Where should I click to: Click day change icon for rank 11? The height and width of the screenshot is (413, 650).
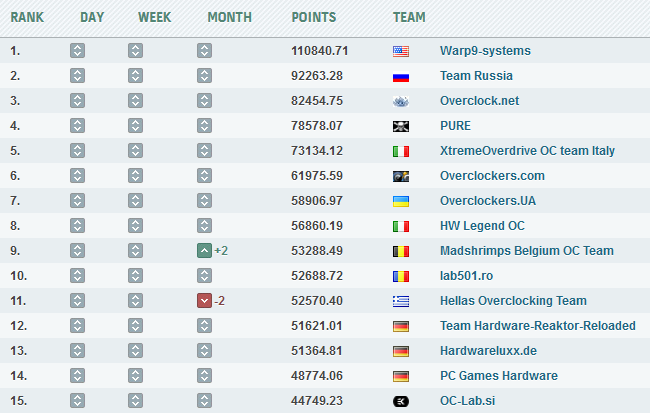(x=78, y=301)
